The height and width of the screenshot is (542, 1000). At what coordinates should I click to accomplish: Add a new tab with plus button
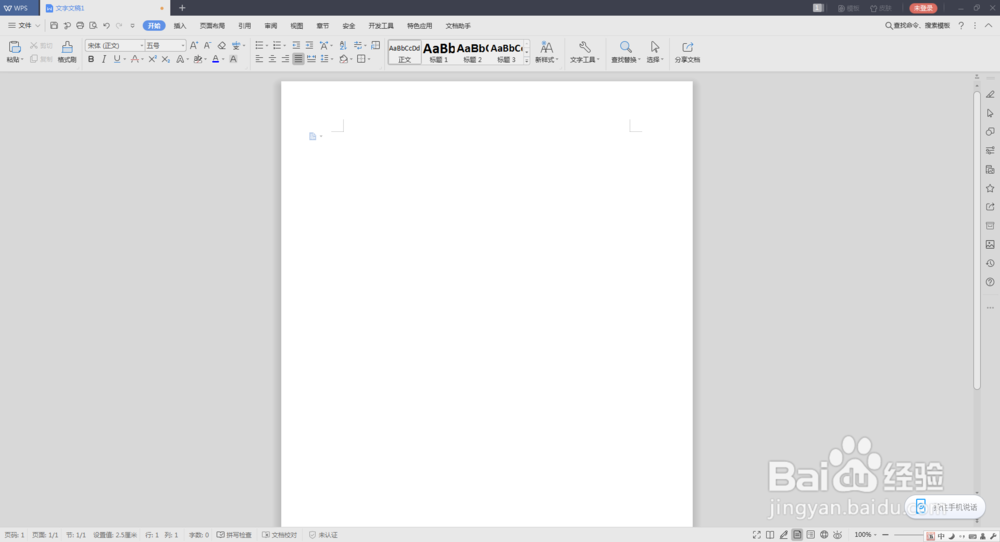182,8
